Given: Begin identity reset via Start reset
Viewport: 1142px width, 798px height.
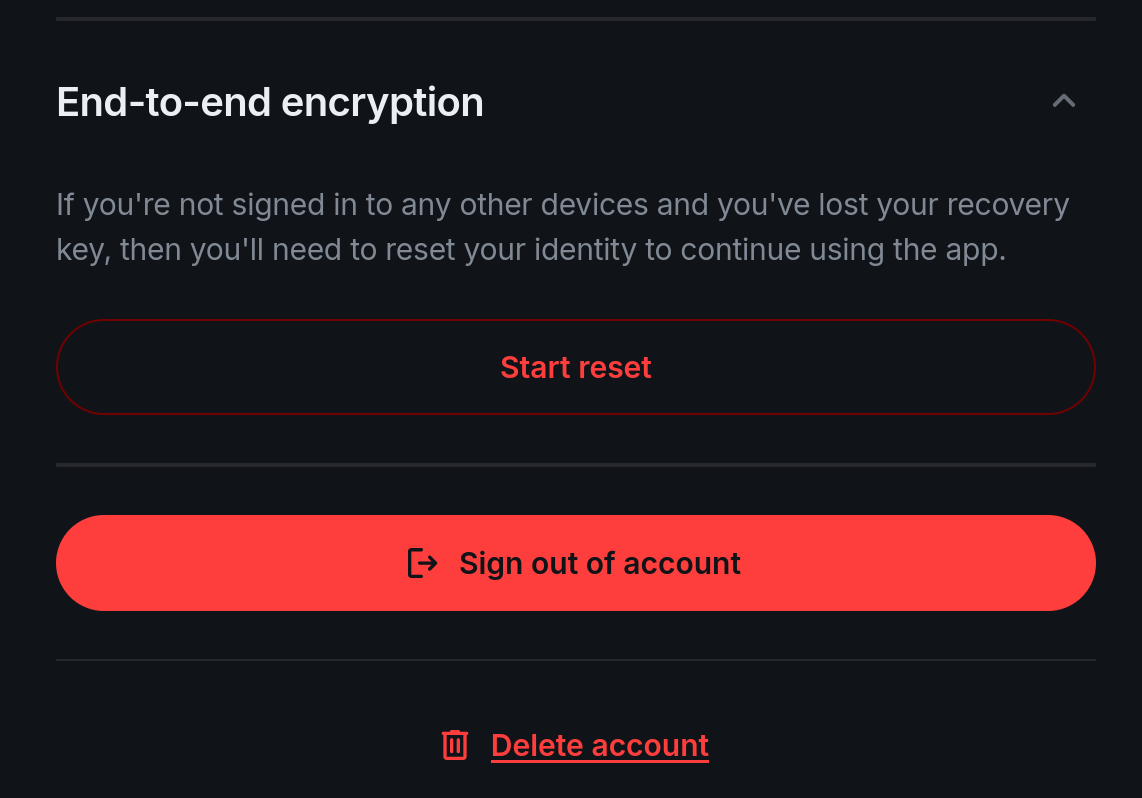Looking at the screenshot, I should click(x=576, y=367).
